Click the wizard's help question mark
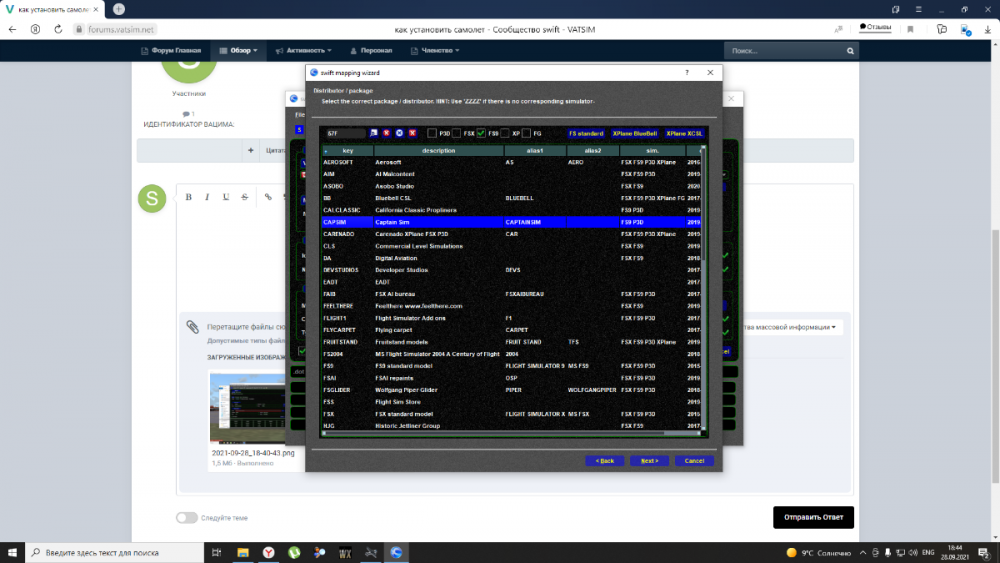This screenshot has height=563, width=1000. pos(687,73)
